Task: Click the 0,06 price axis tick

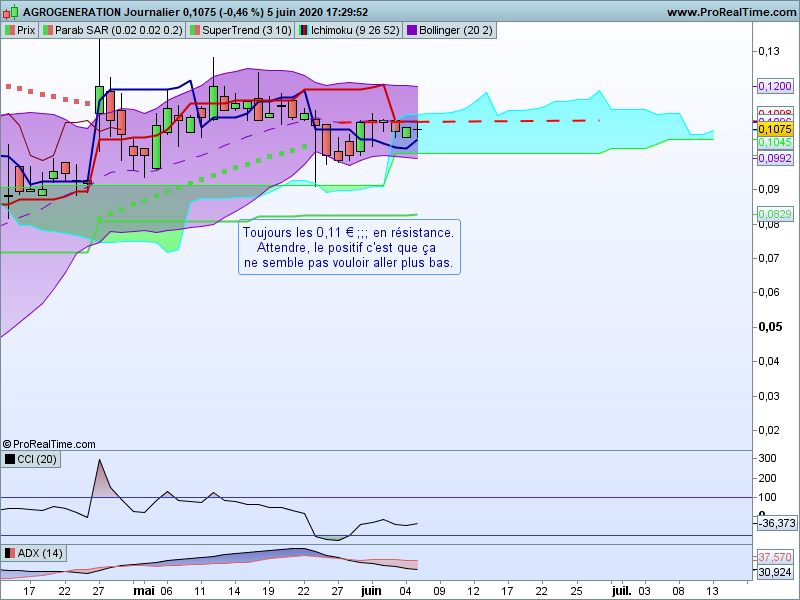Action: 769,292
